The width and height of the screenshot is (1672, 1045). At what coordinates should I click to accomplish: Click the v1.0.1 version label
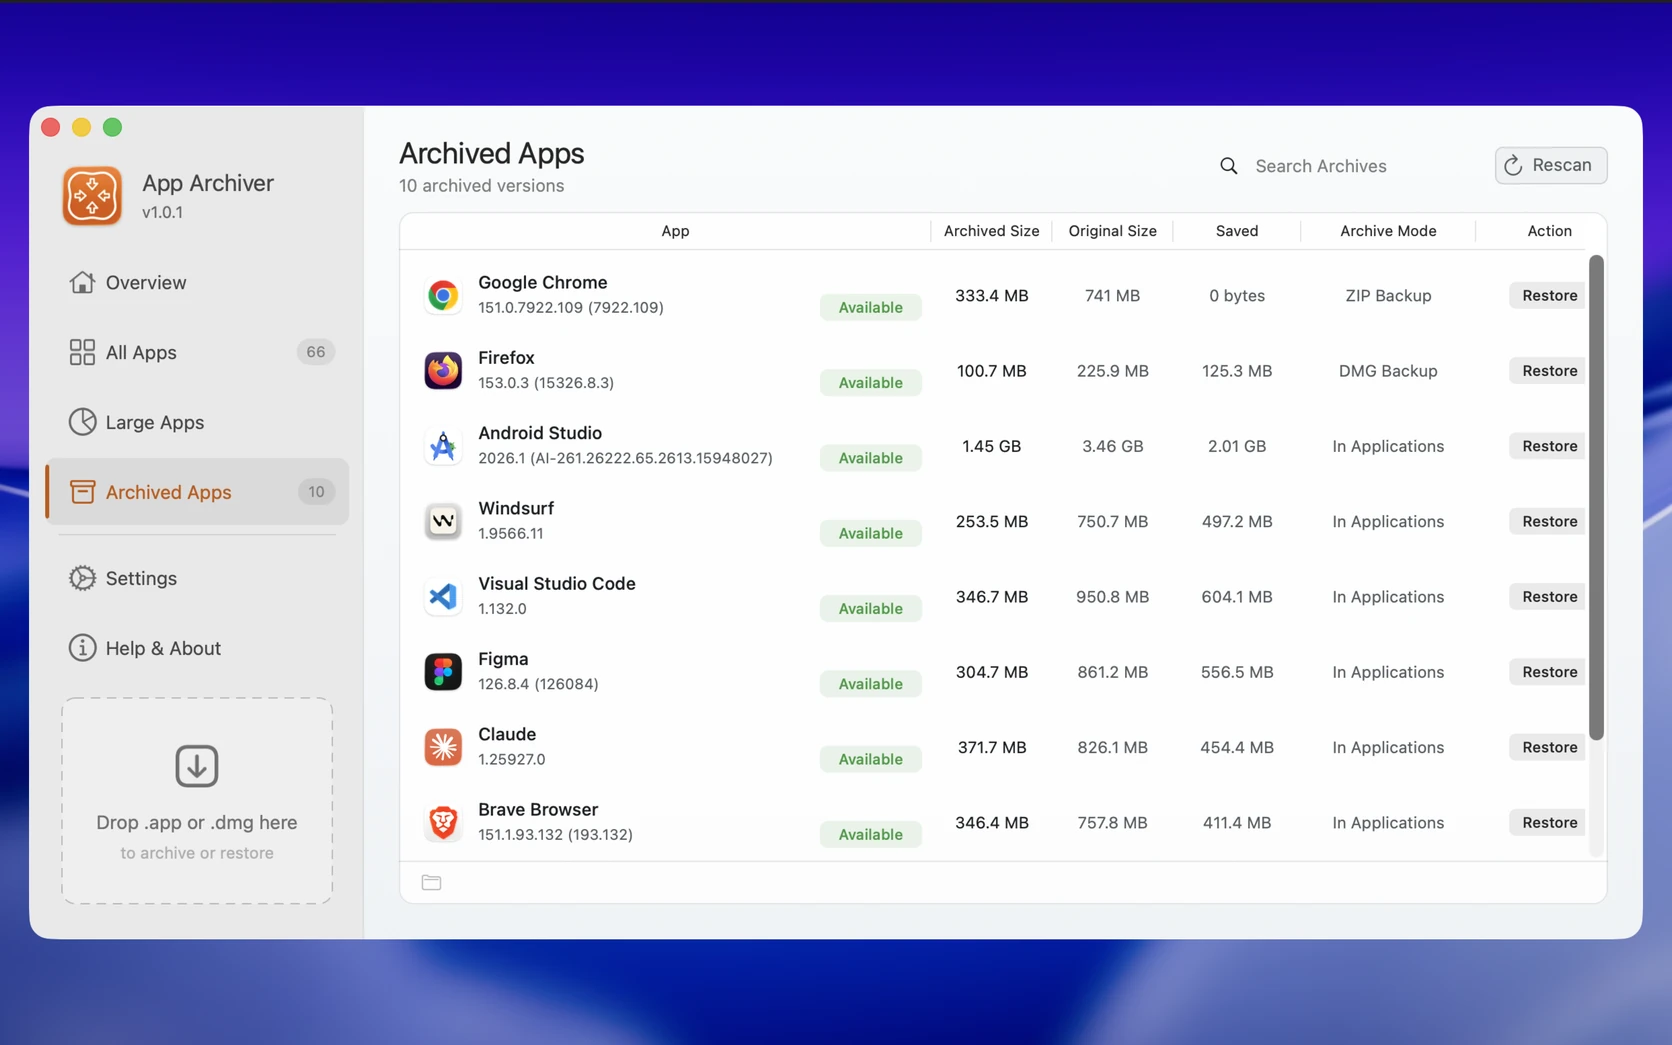[162, 212]
